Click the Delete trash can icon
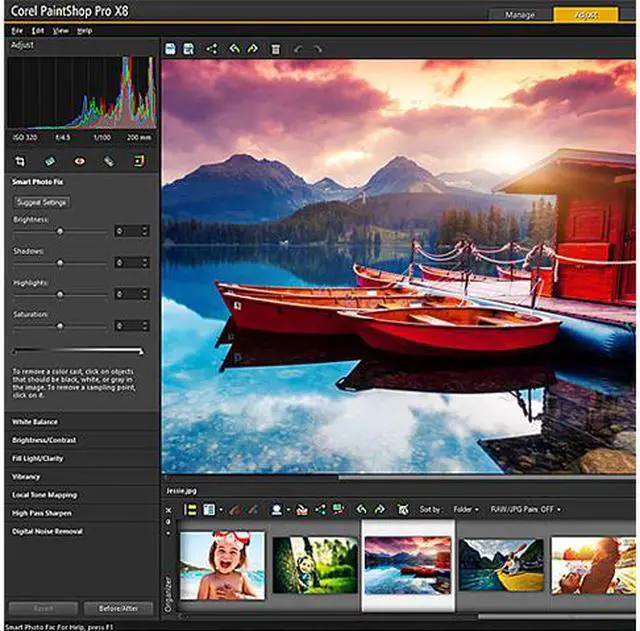The height and width of the screenshot is (631, 640). click(276, 48)
